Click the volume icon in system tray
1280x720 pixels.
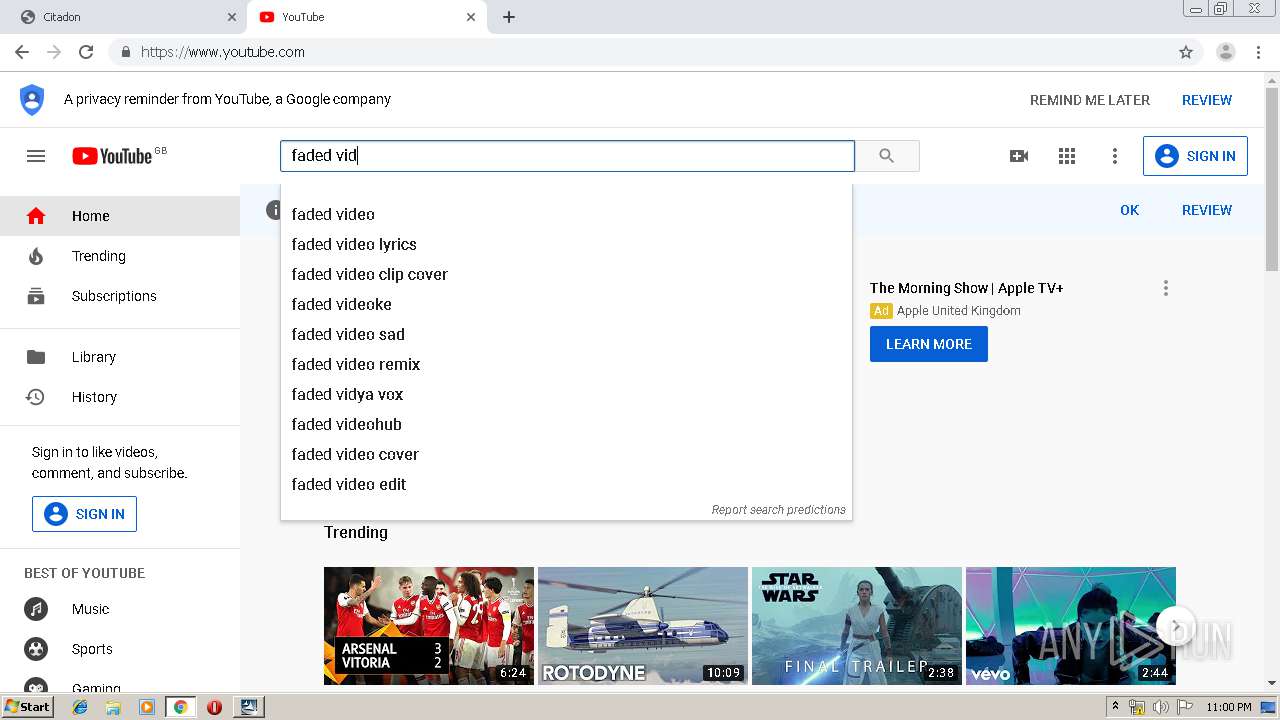[1160, 707]
